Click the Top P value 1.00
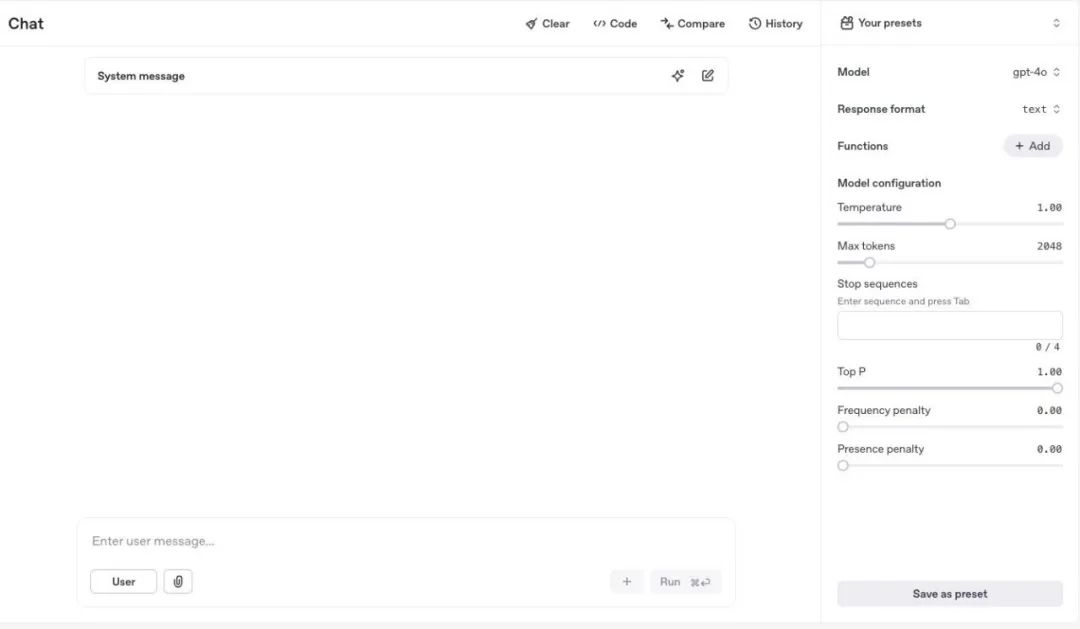 [x=1049, y=371]
